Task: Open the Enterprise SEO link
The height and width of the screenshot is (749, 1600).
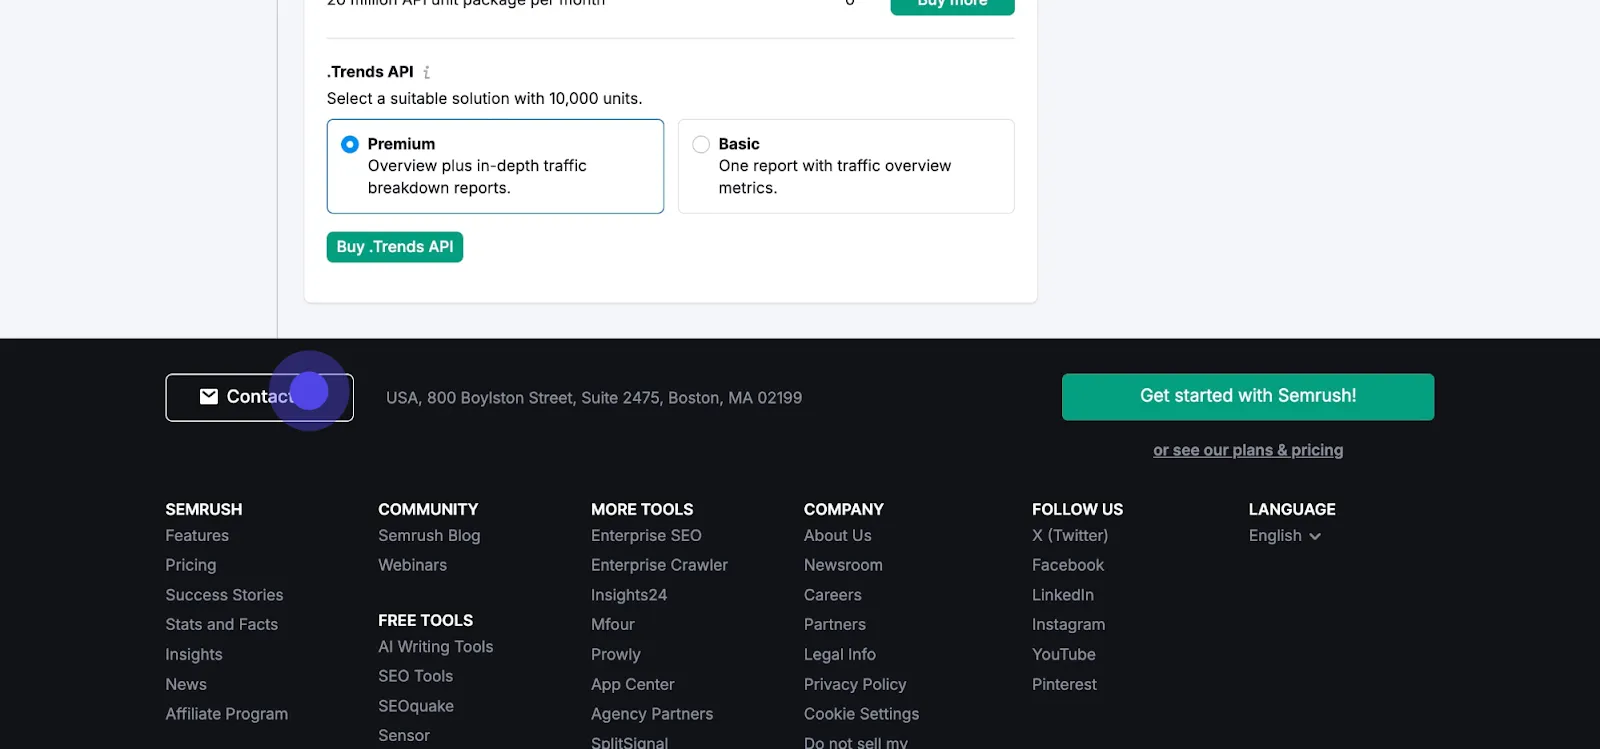Action: coord(646,536)
